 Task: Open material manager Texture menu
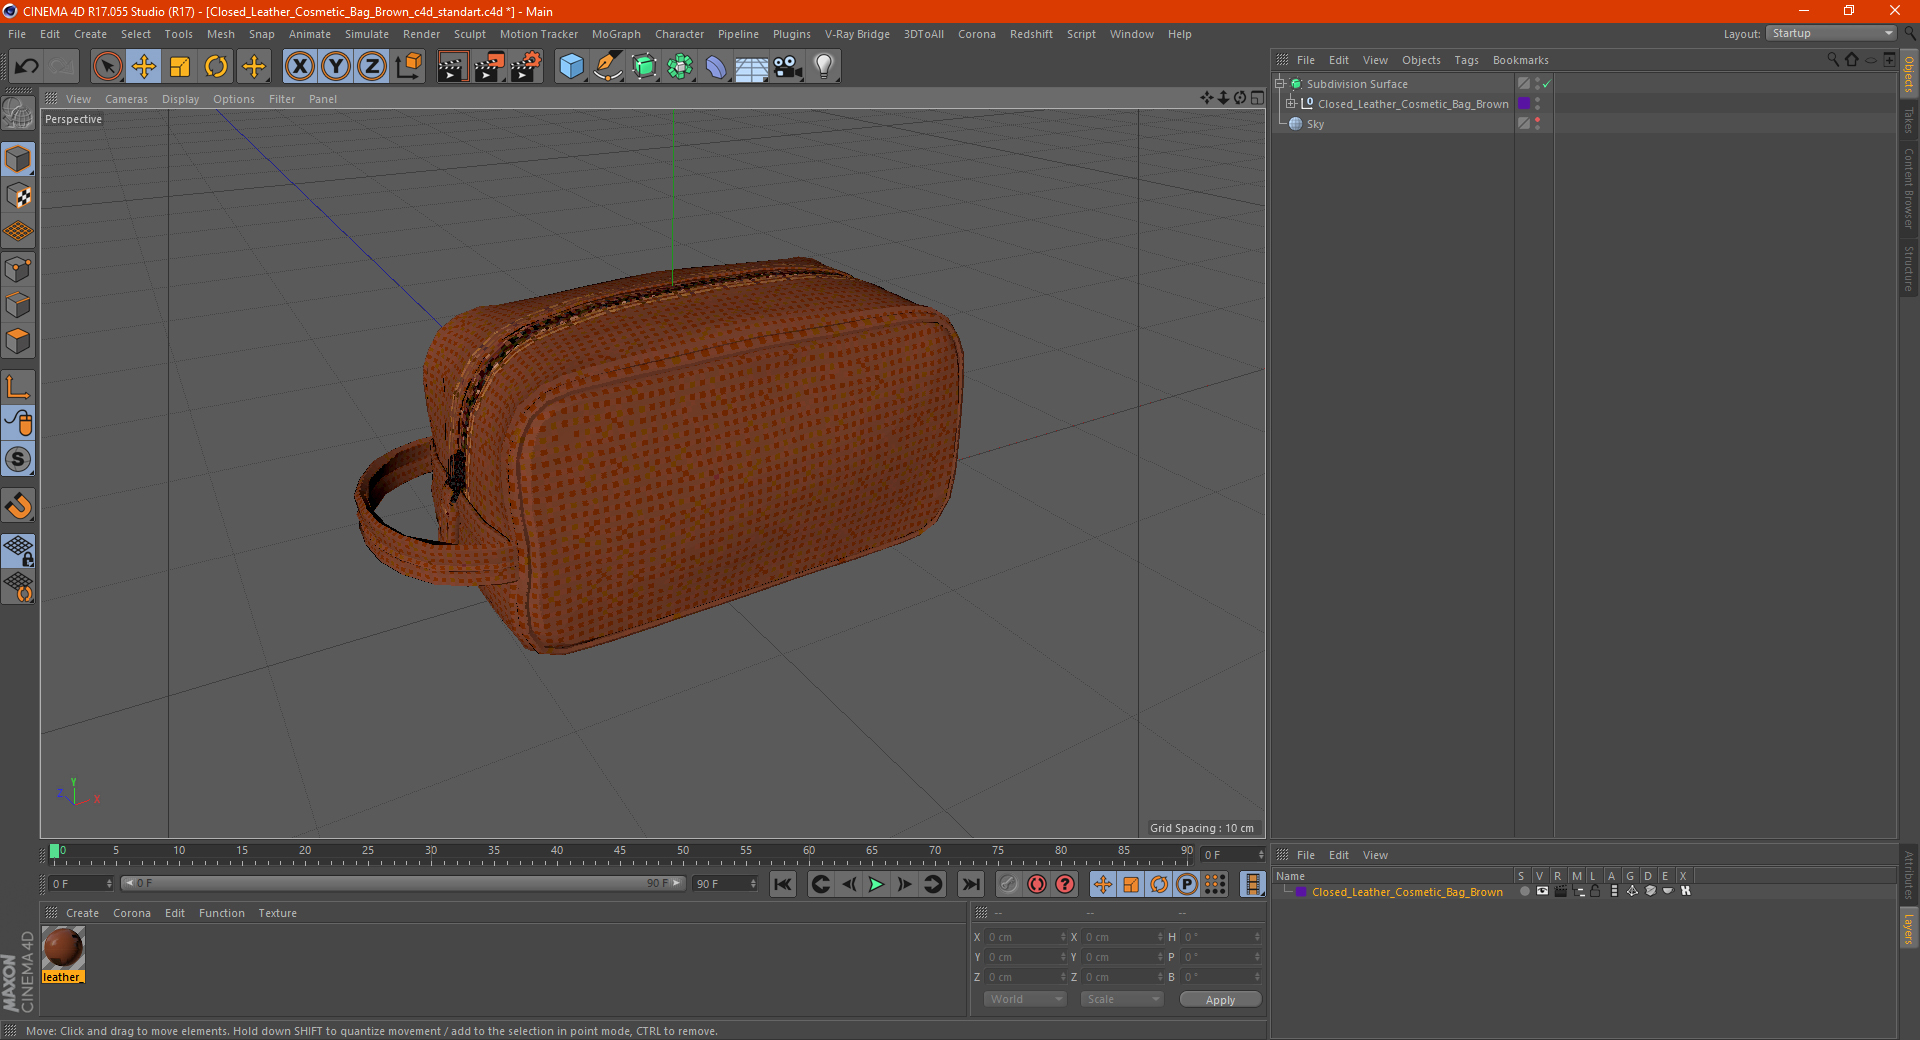coord(277,913)
